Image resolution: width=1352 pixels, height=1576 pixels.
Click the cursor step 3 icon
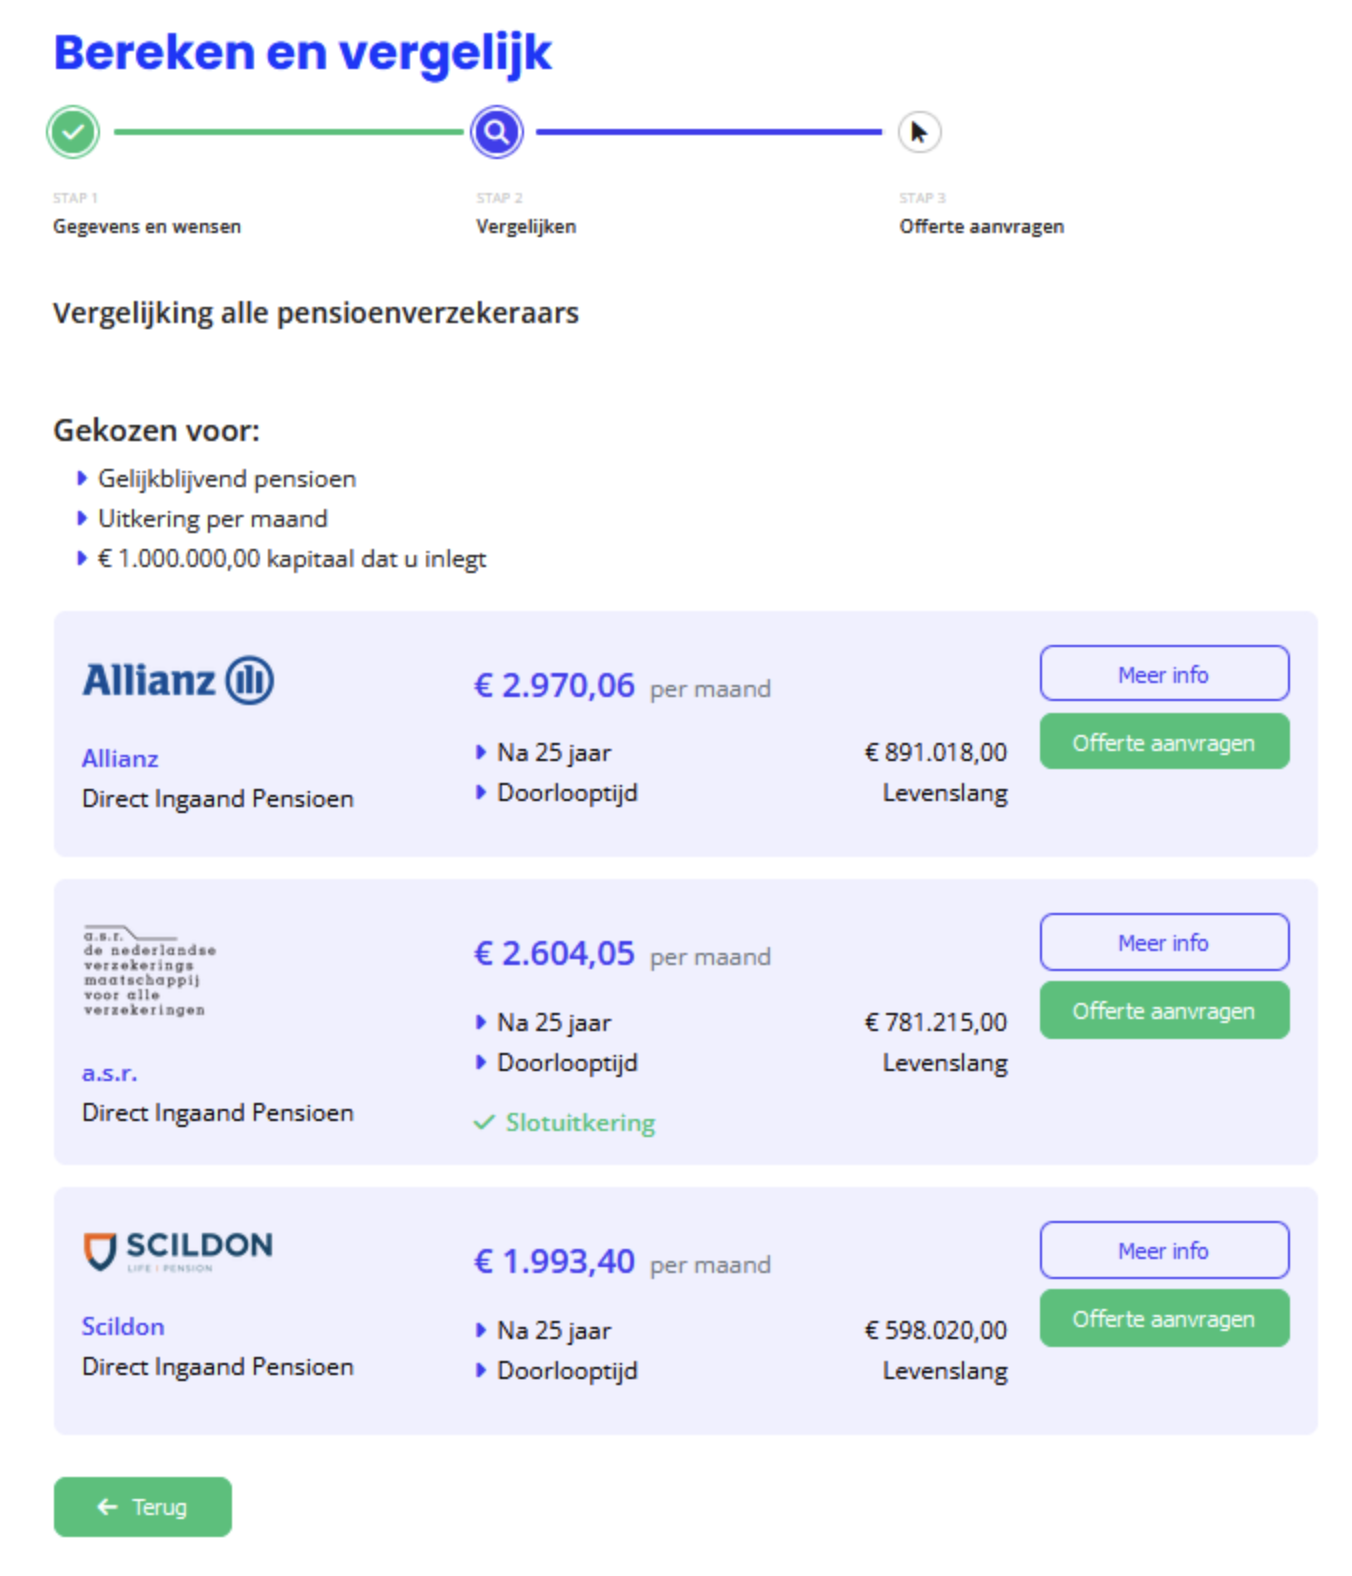click(919, 131)
